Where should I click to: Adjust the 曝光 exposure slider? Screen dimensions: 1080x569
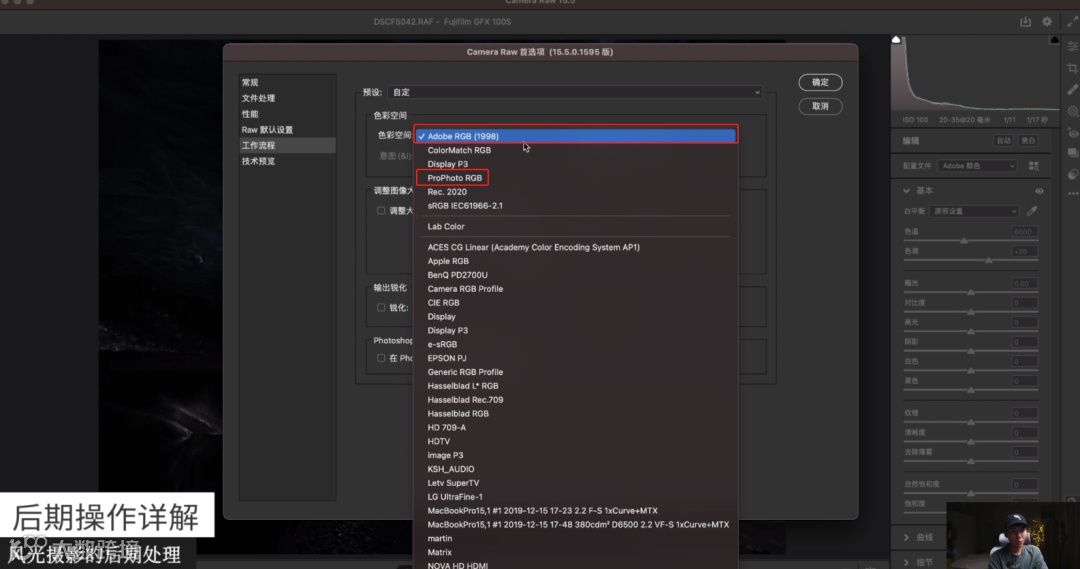click(x=970, y=293)
